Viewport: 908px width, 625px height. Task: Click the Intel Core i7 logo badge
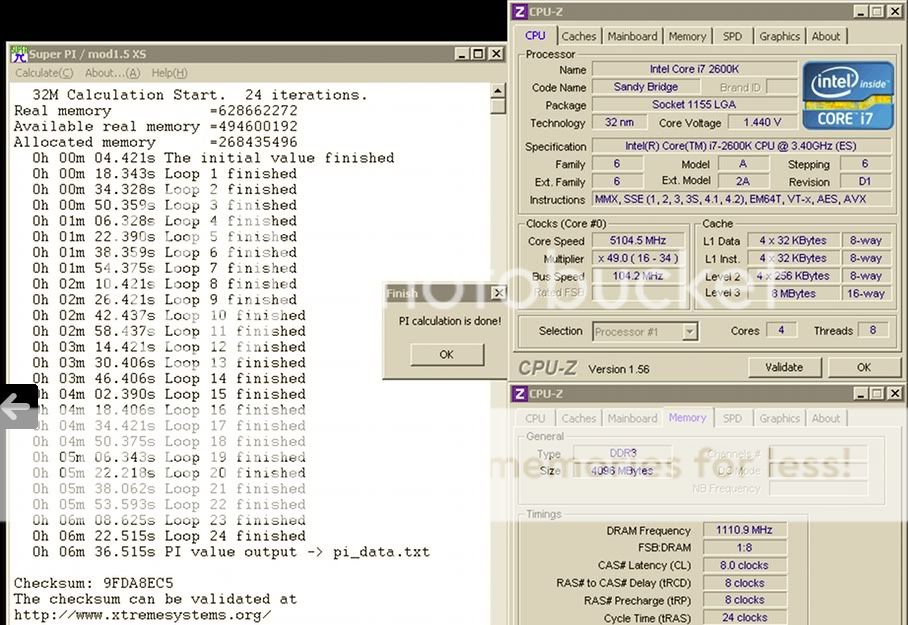848,95
